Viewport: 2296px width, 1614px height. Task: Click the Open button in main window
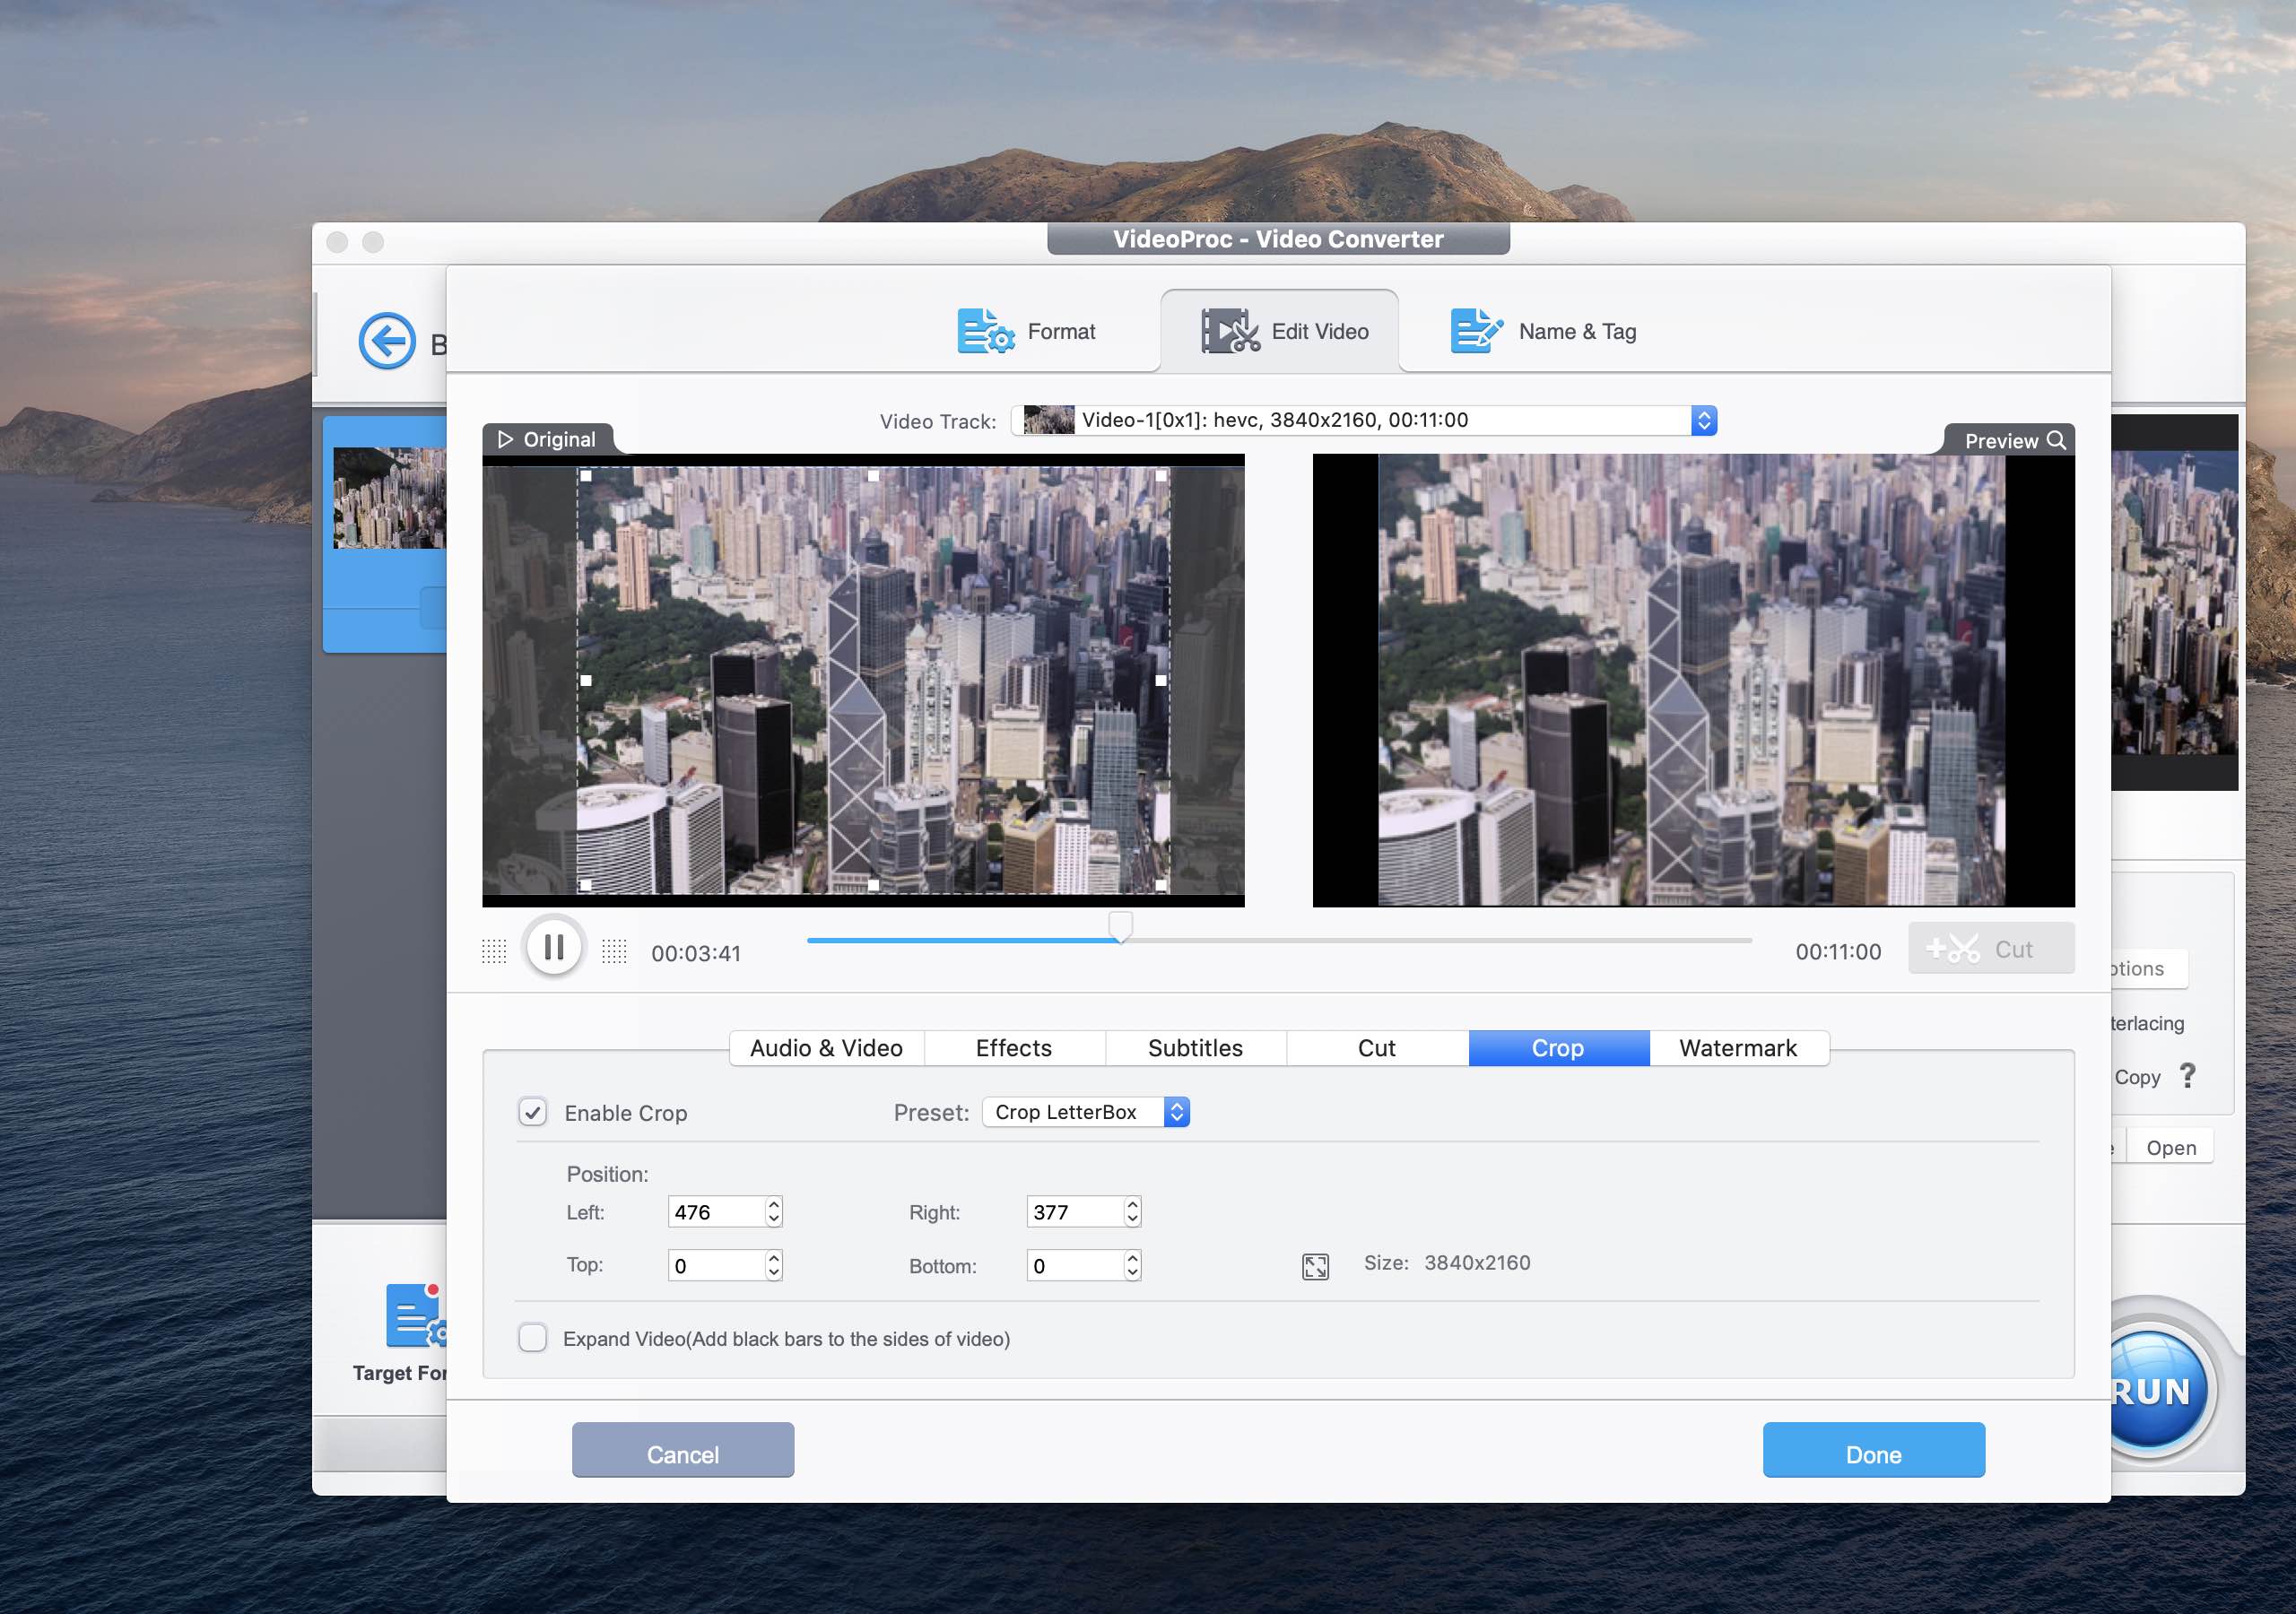(x=2171, y=1147)
